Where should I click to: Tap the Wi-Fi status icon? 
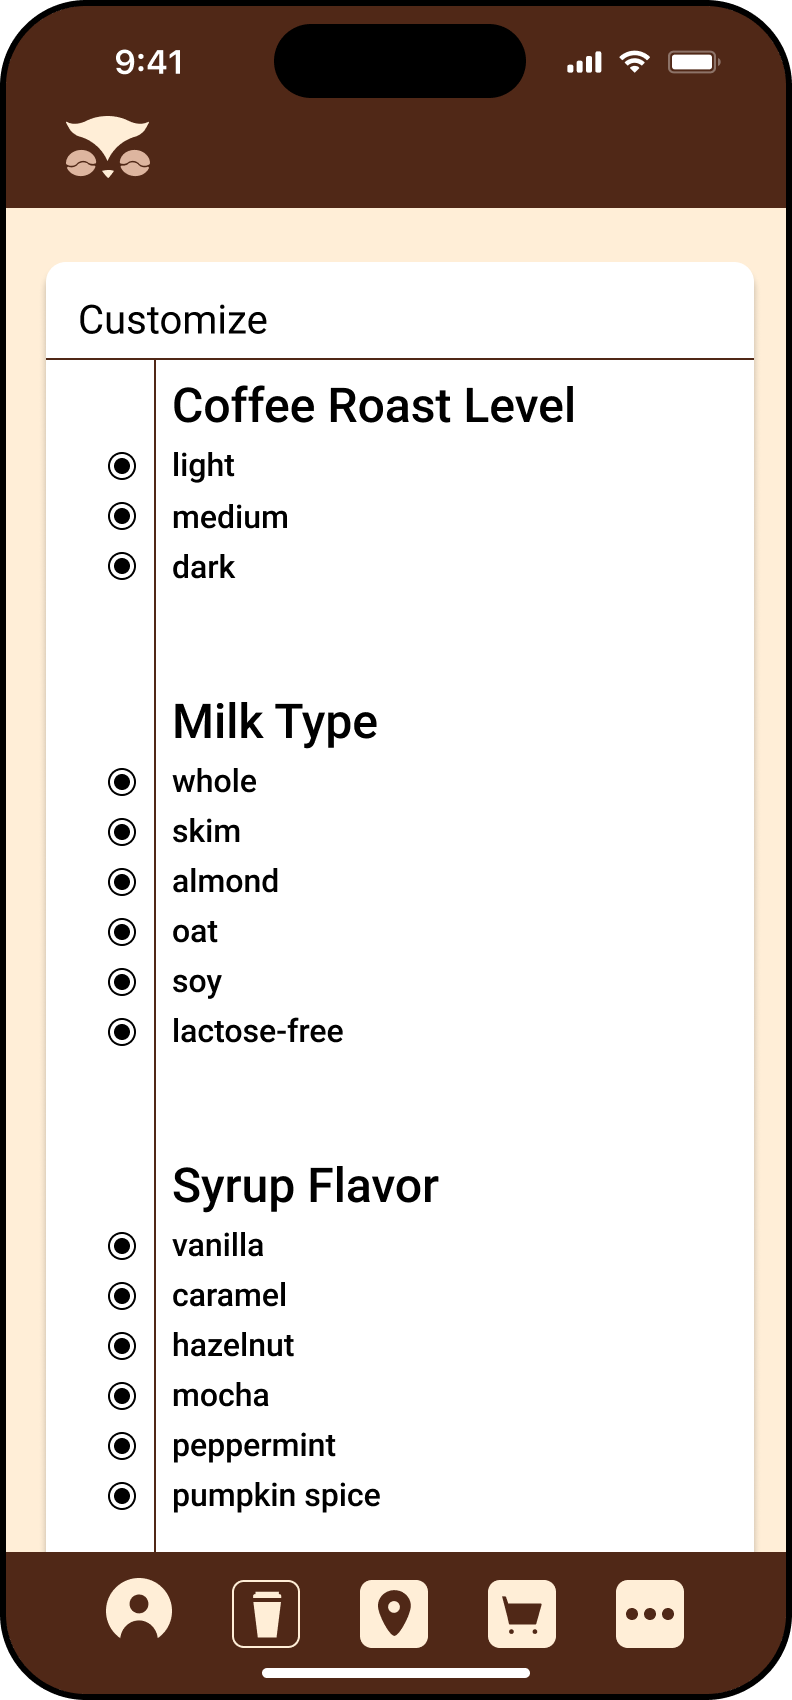pos(634,62)
